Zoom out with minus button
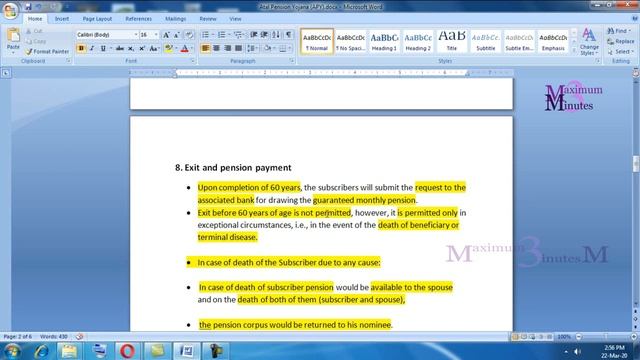Viewport: 640px width, 360px height. point(578,337)
